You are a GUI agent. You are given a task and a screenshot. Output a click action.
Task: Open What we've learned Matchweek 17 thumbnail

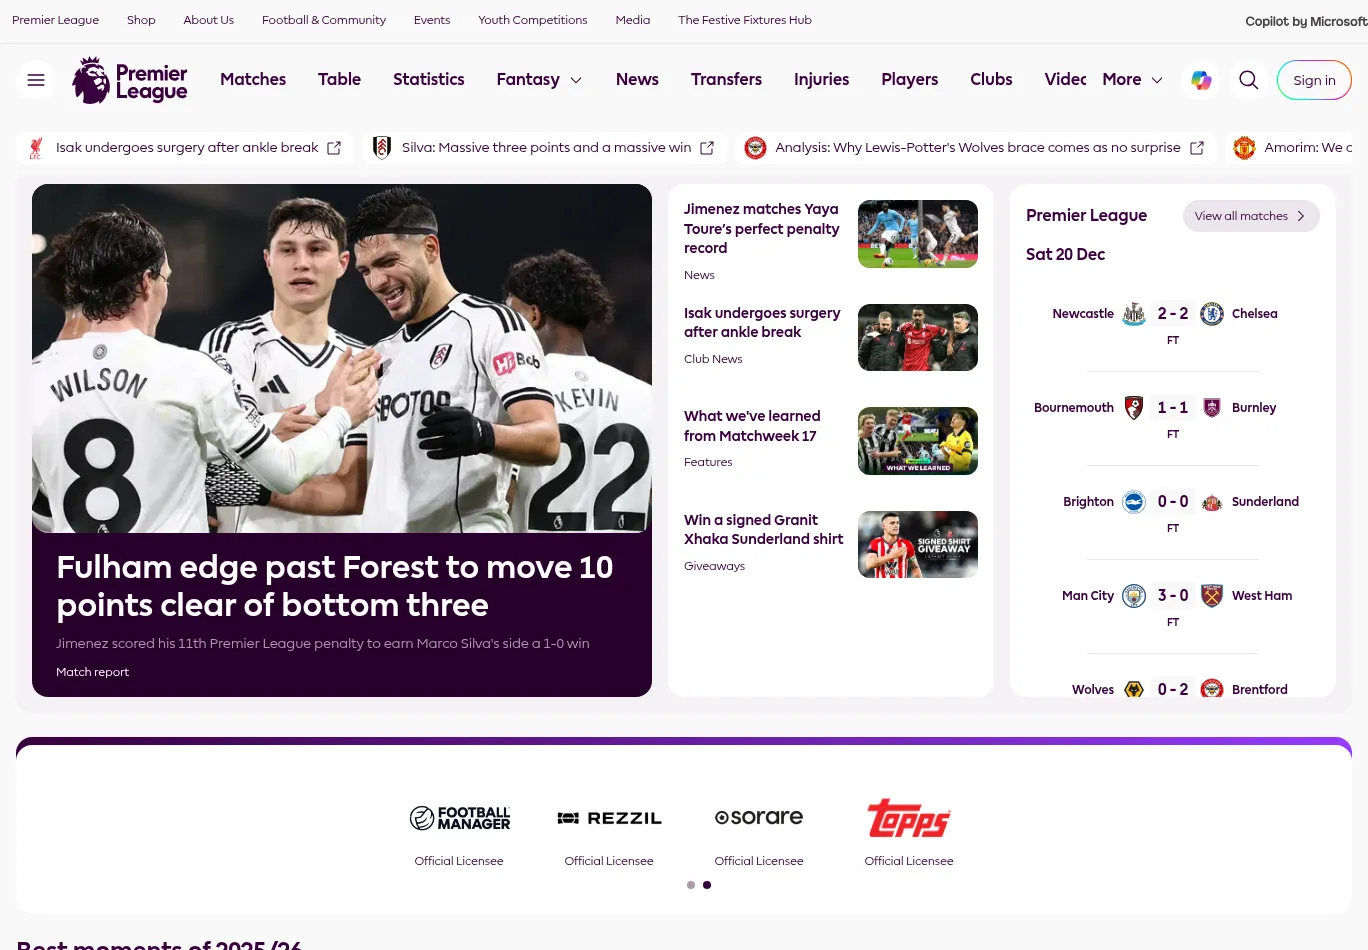point(918,441)
